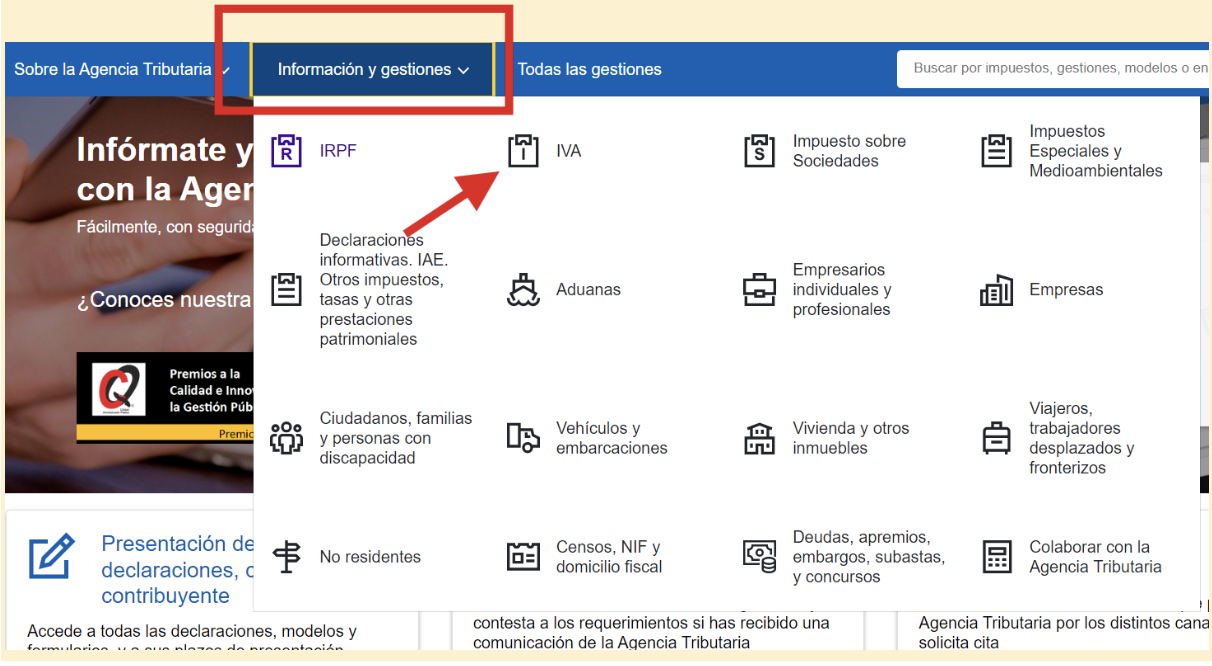The height and width of the screenshot is (666, 1212).
Task: Click the Impuestos Especiales y Medioambientales icon
Action: [x=996, y=151]
